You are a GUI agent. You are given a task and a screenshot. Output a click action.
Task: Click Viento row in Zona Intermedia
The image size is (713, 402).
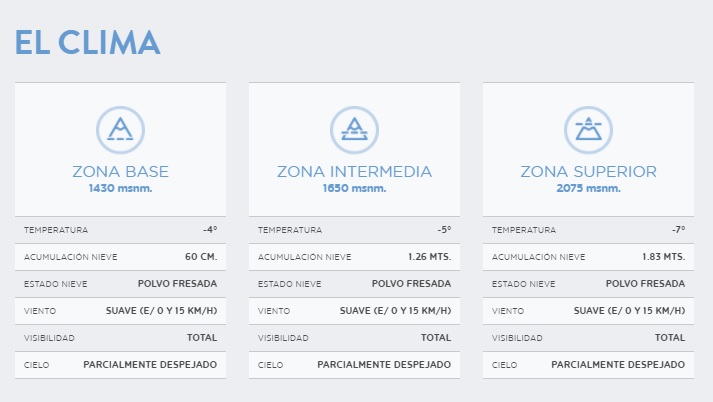(354, 311)
